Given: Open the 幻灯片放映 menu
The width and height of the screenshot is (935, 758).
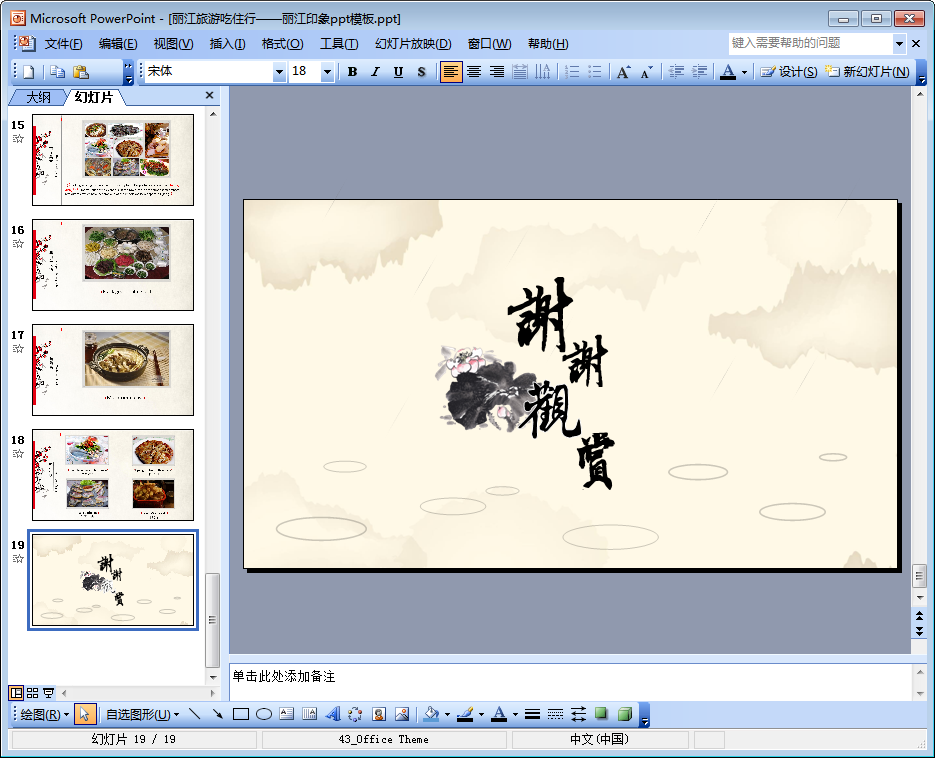Looking at the screenshot, I should pos(413,44).
